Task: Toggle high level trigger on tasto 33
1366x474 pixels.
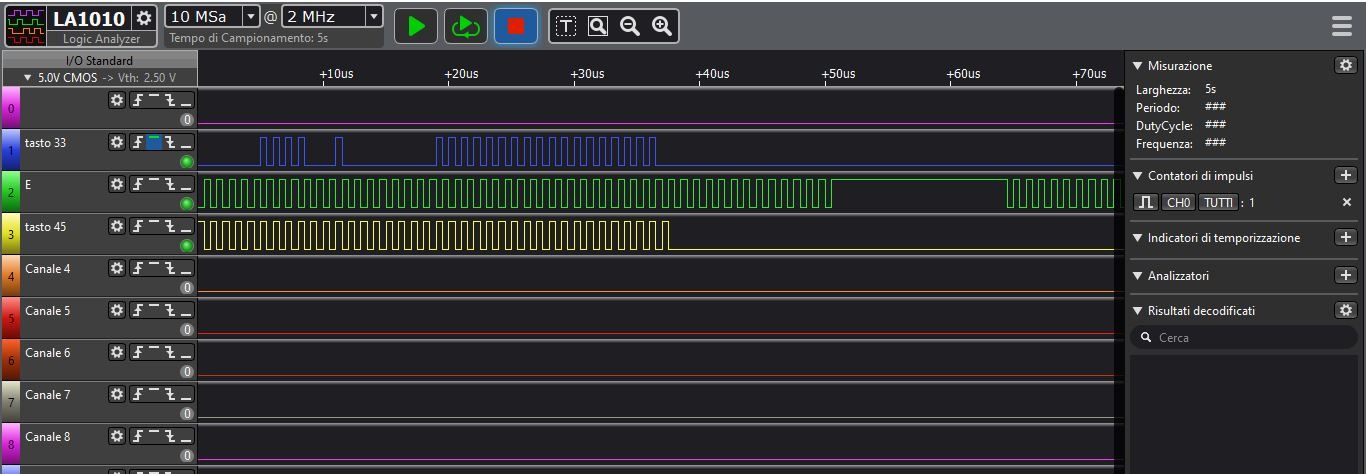Action: (154, 143)
